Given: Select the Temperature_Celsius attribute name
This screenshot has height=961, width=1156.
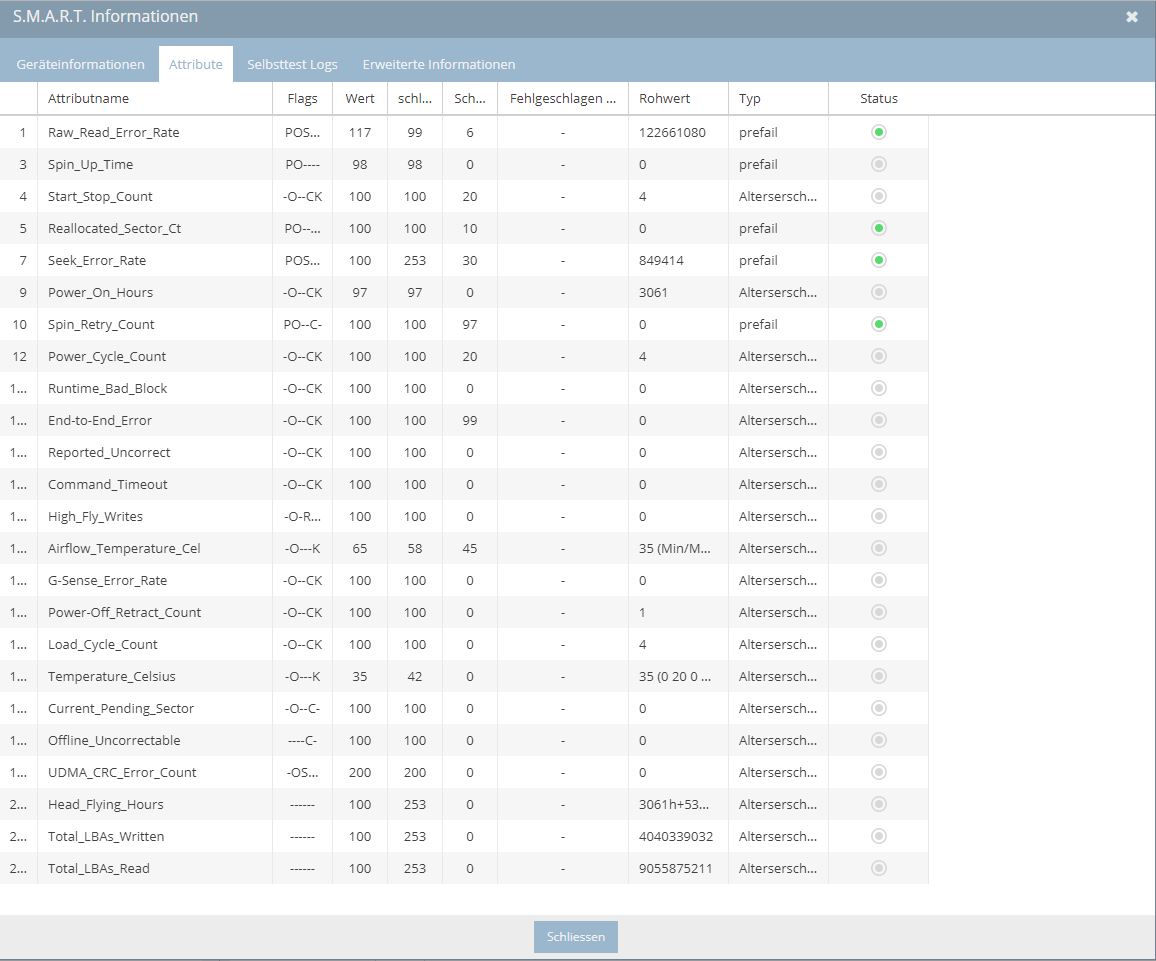Looking at the screenshot, I should coord(111,677).
